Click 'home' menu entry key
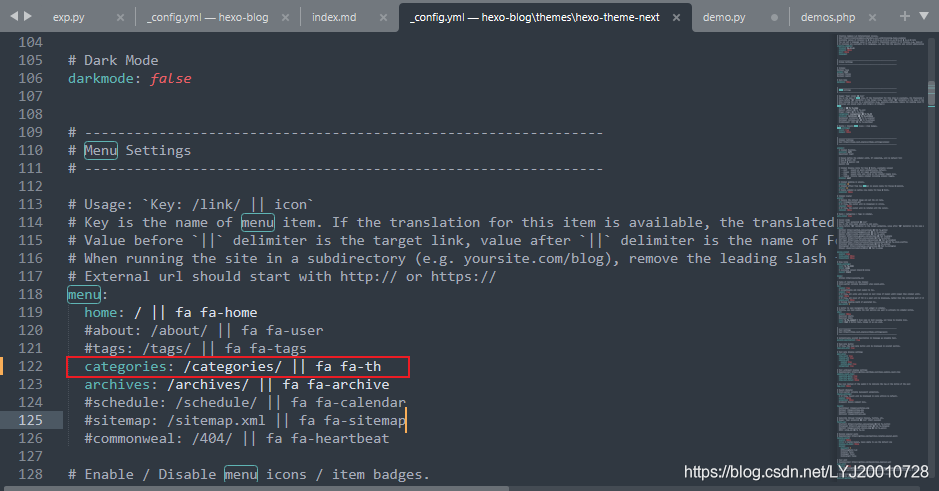939x491 pixels. 101,313
